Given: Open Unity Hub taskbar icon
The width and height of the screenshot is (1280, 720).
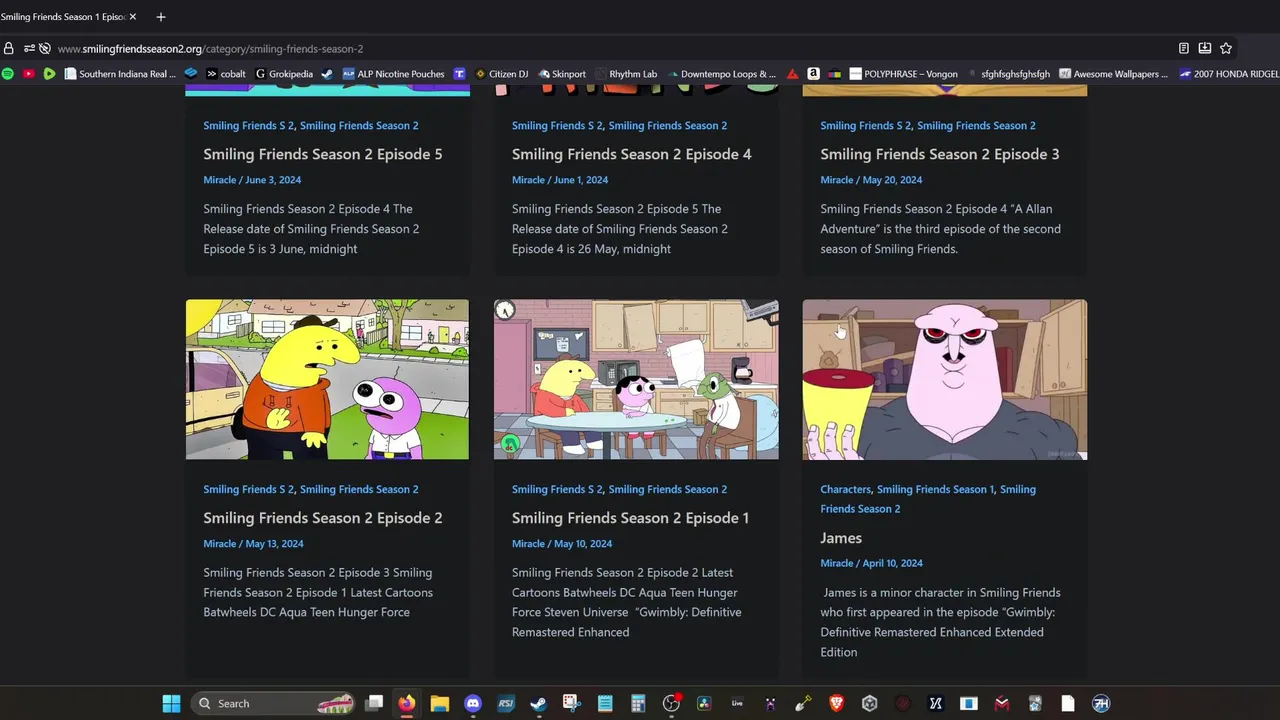Looking at the screenshot, I should (869, 703).
